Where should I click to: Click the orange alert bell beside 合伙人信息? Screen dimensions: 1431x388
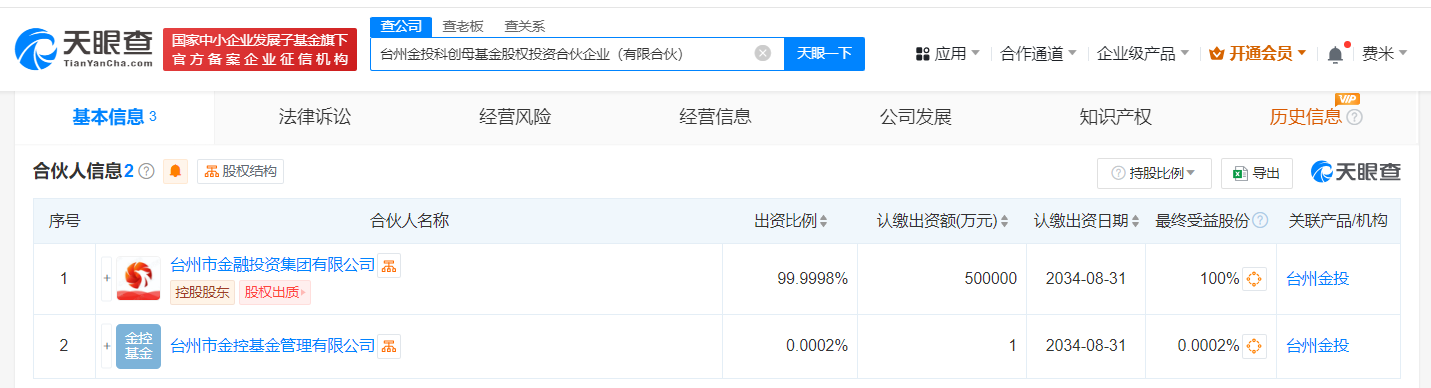pos(176,171)
